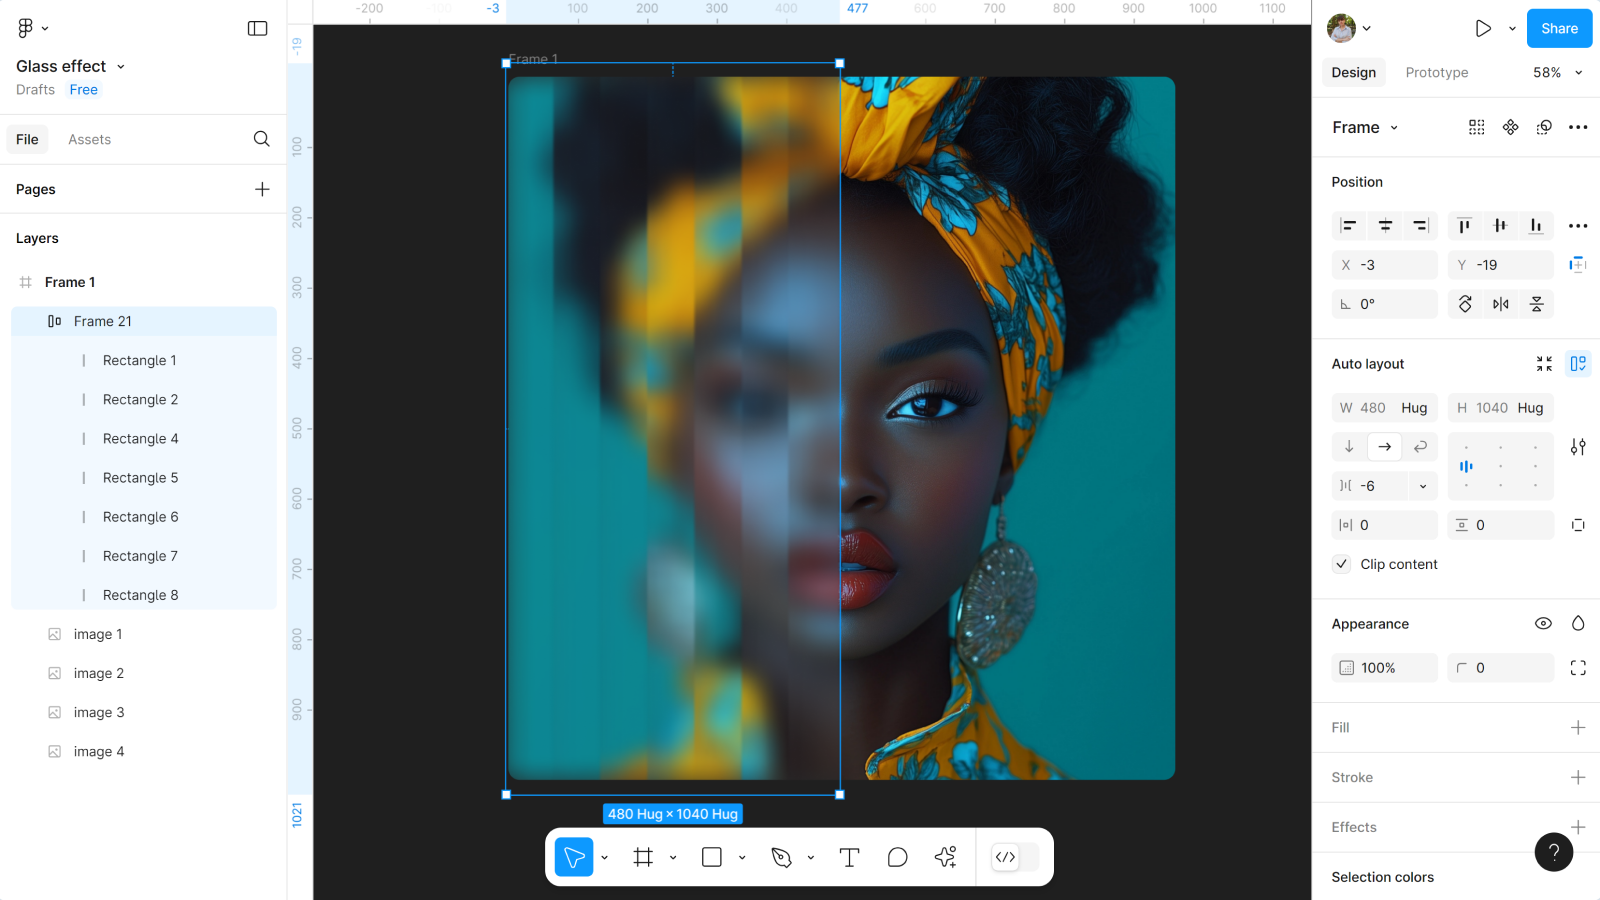
Task: Select the Rectangle 4 layer
Action: pyautogui.click(x=140, y=438)
